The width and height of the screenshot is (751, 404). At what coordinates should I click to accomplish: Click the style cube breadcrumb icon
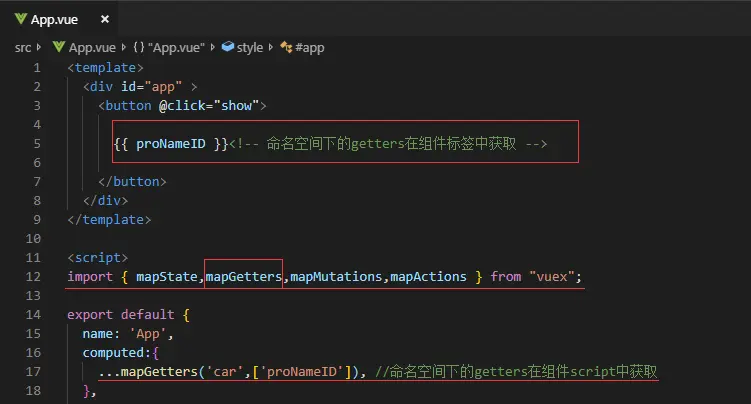point(228,46)
